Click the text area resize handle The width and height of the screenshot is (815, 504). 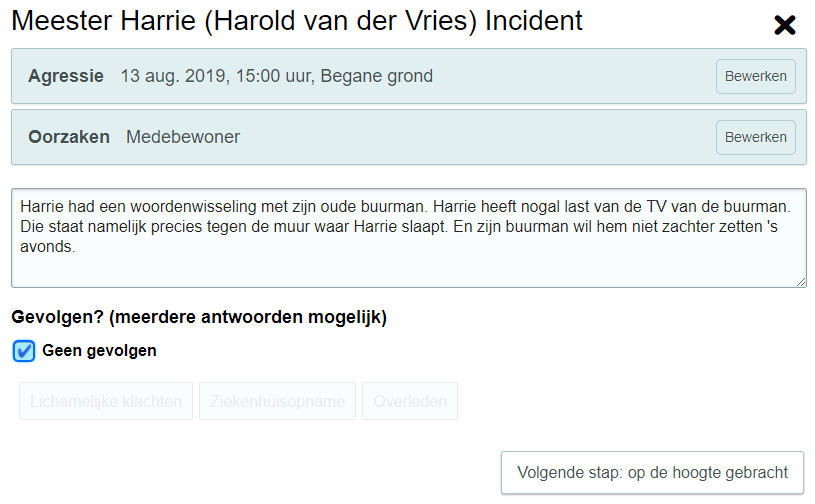click(x=801, y=283)
